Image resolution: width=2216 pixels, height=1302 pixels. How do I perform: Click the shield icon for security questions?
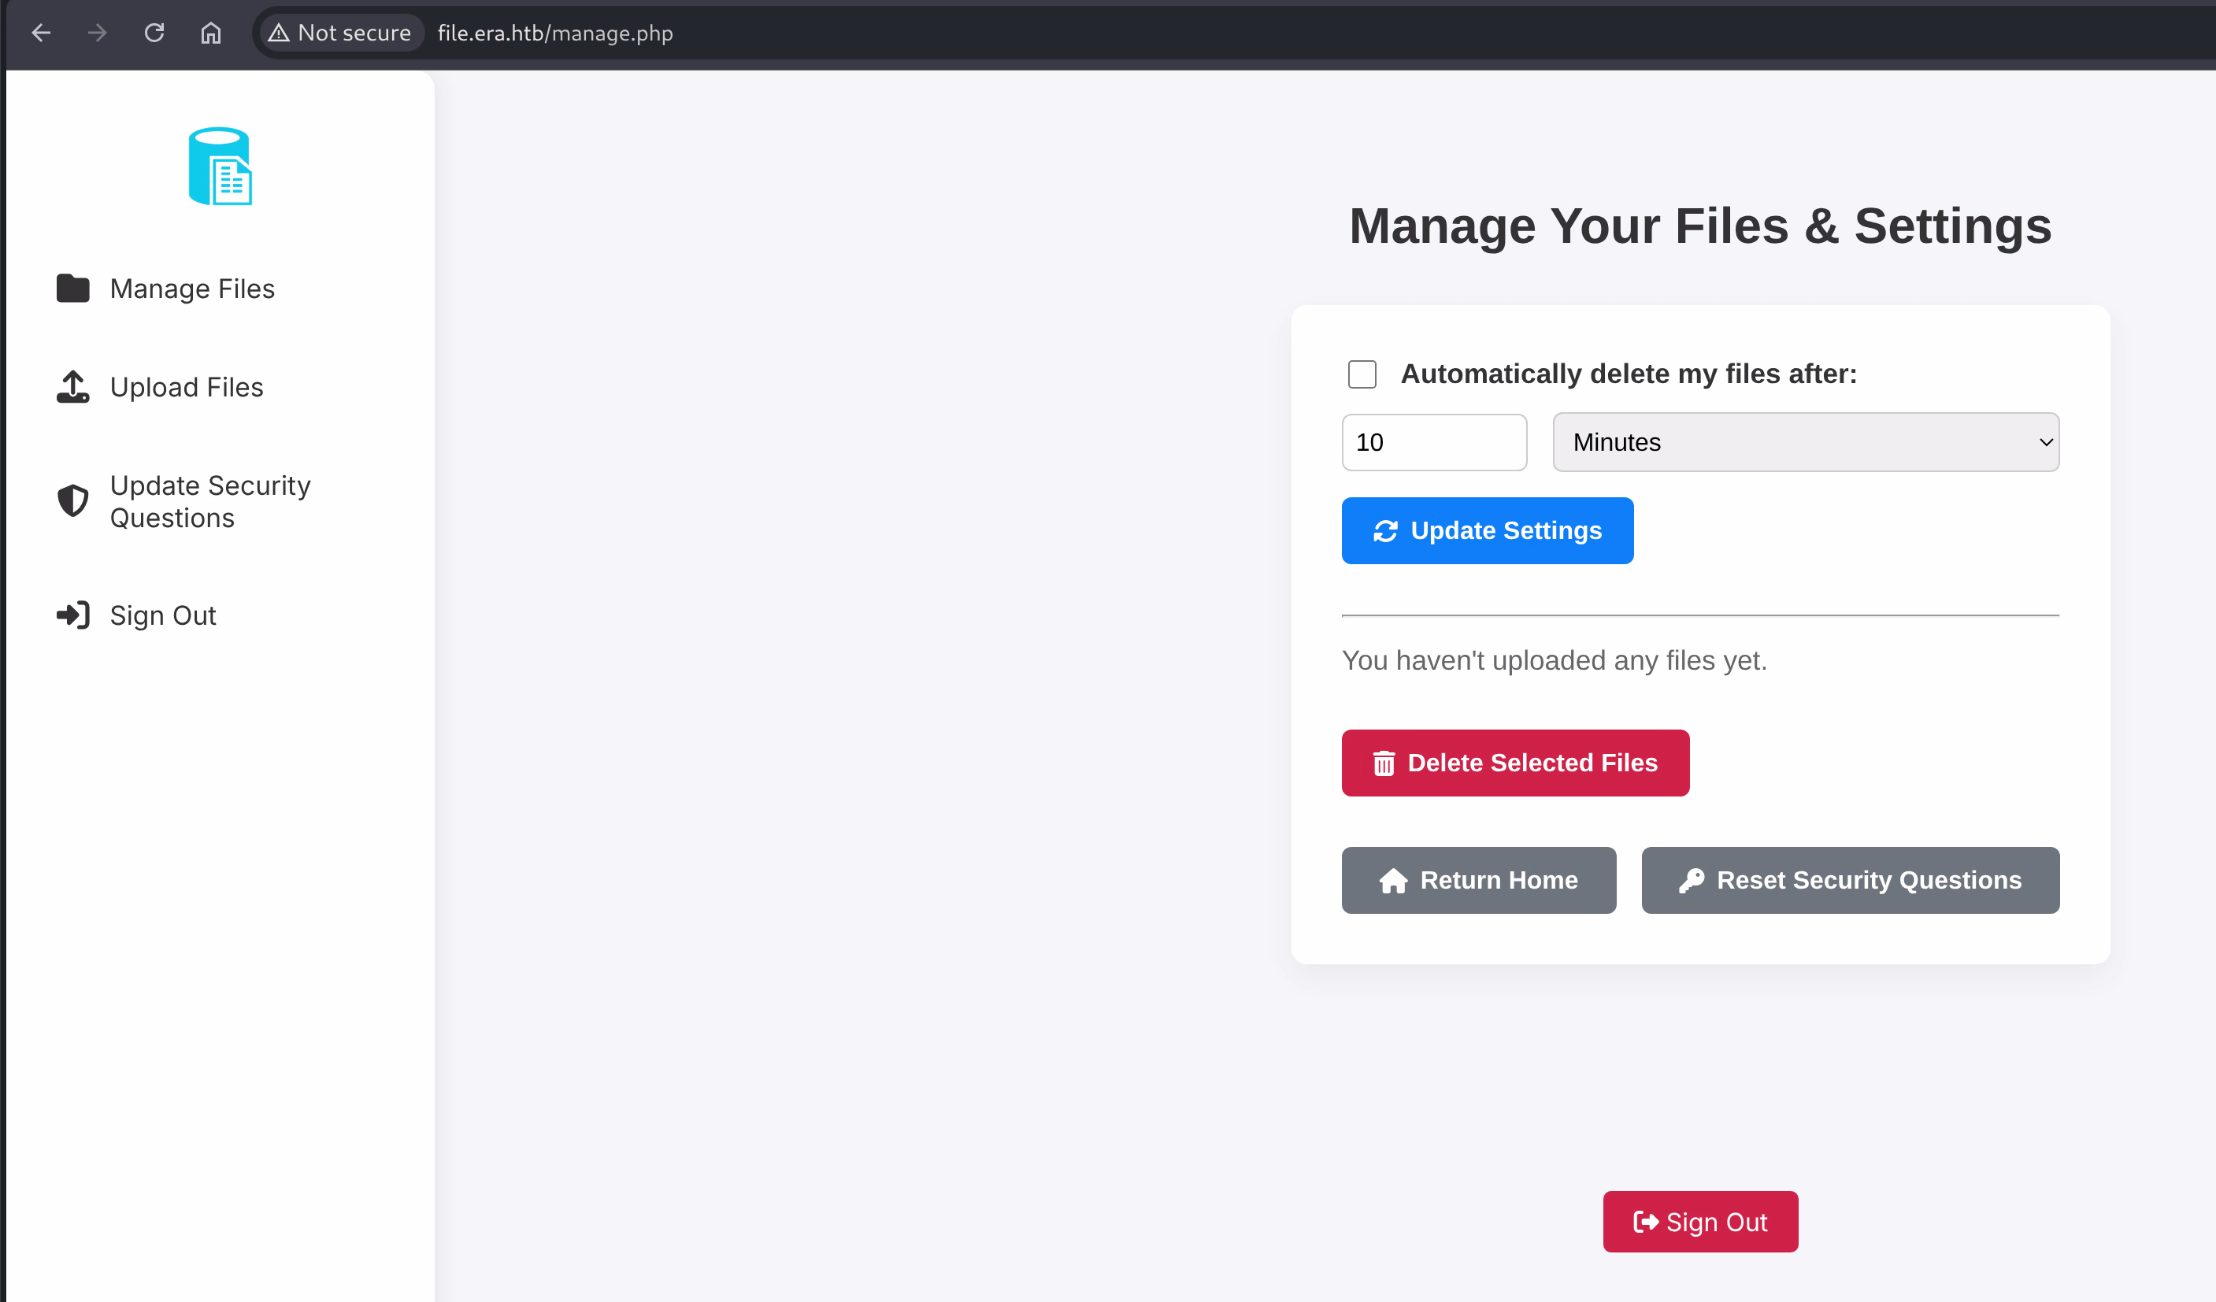tap(72, 501)
